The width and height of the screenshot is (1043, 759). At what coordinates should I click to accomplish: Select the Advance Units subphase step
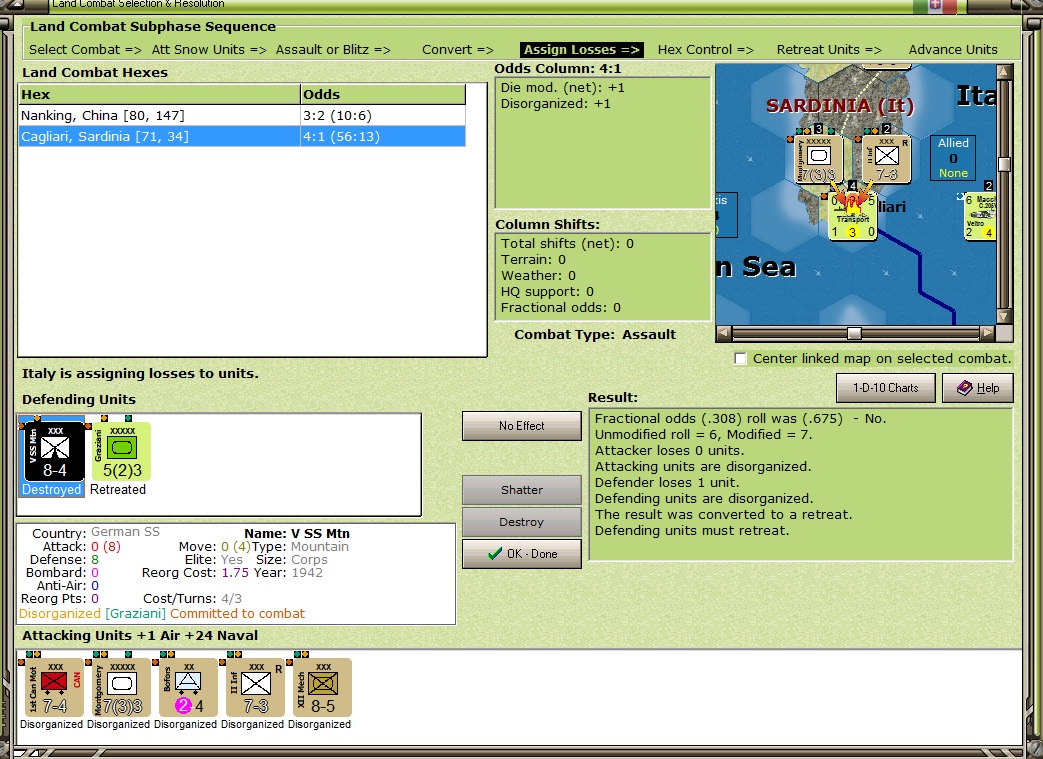point(953,50)
